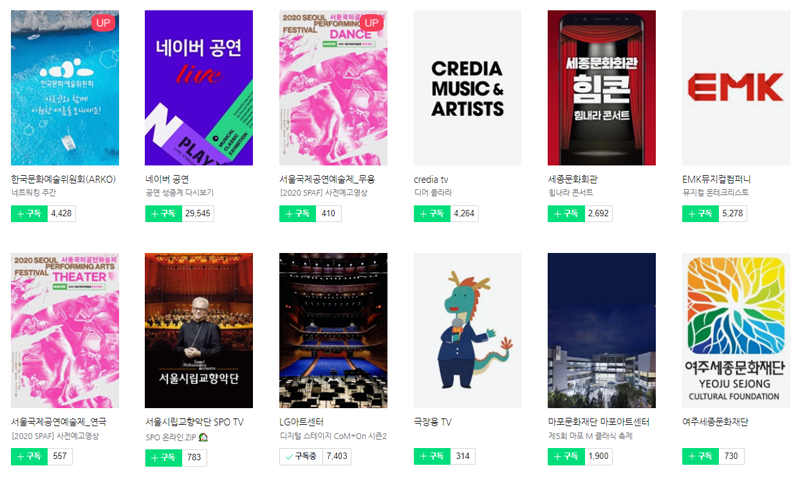Open the 극장용 TV dragon mascot thumbnail
Image resolution: width=800 pixels, height=477 pixels.
point(467,331)
